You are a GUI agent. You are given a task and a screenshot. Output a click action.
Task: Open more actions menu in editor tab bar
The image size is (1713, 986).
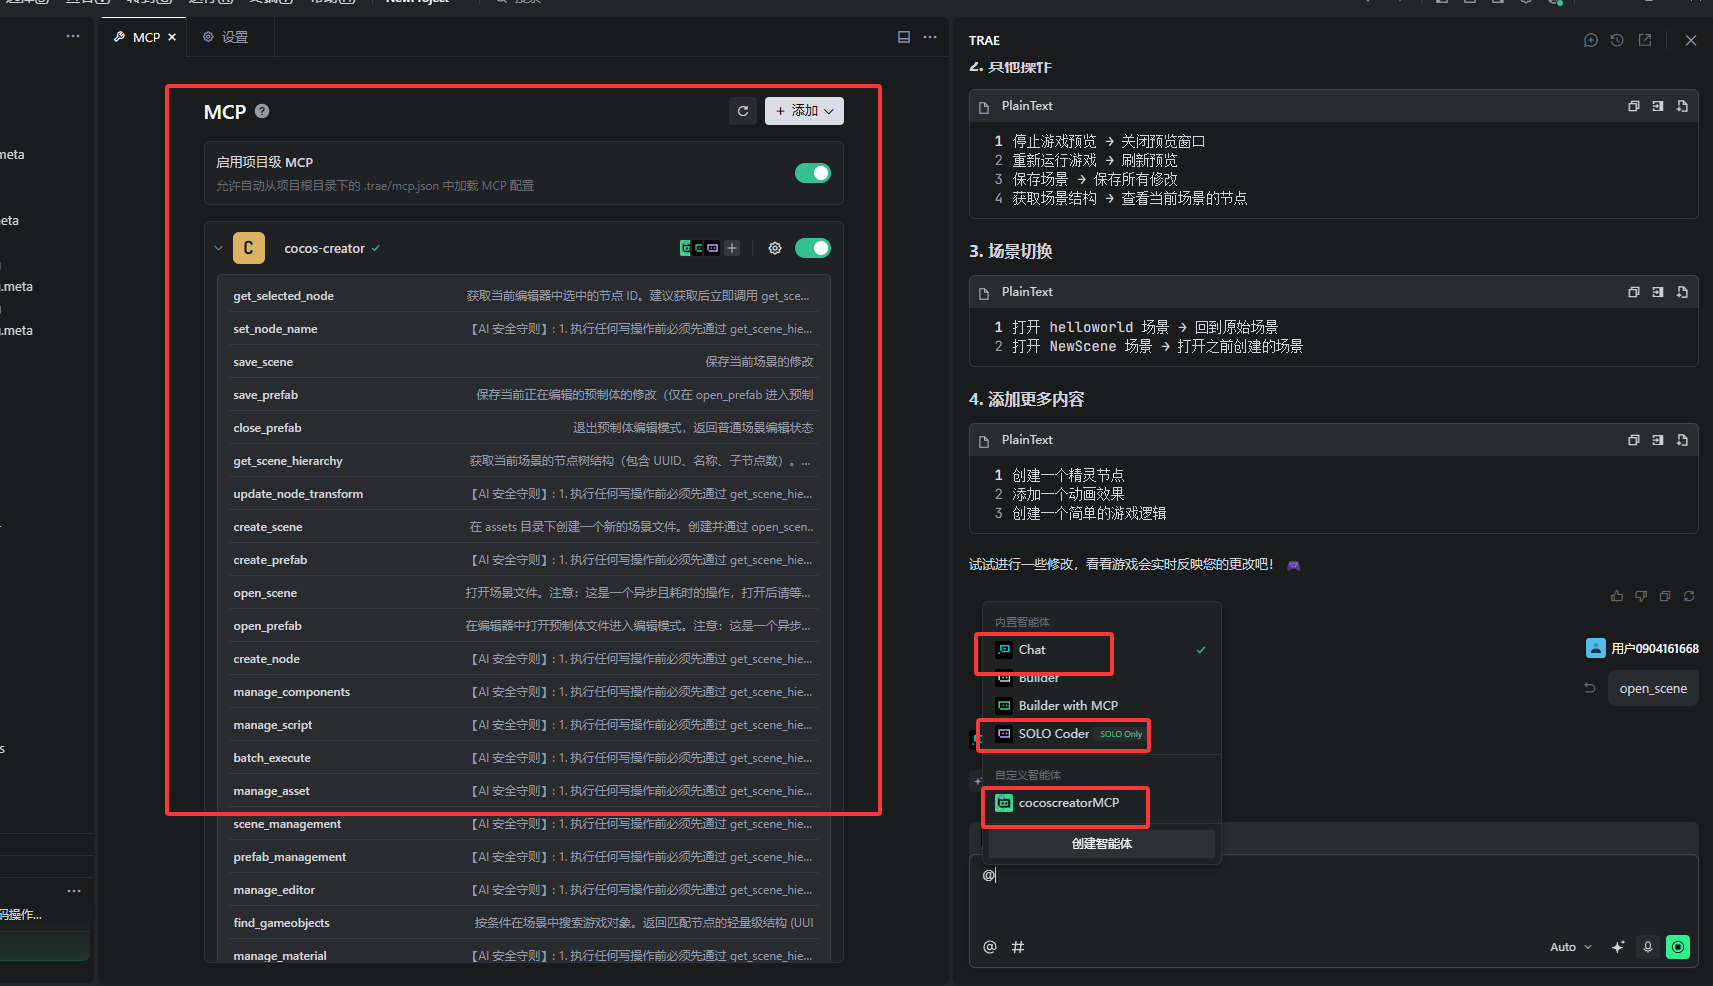(x=930, y=37)
